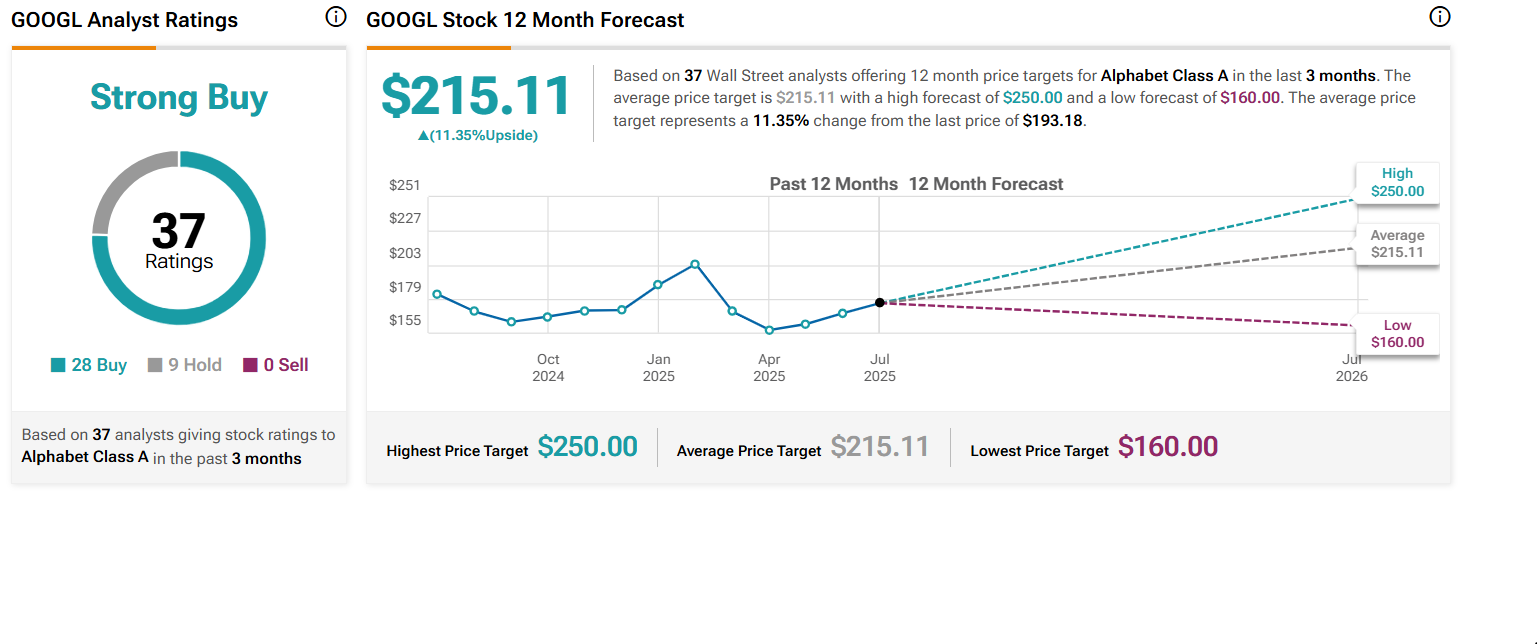Toggle the 28 Buy legend item
This screenshot has width=1537, height=644.
click(88, 364)
